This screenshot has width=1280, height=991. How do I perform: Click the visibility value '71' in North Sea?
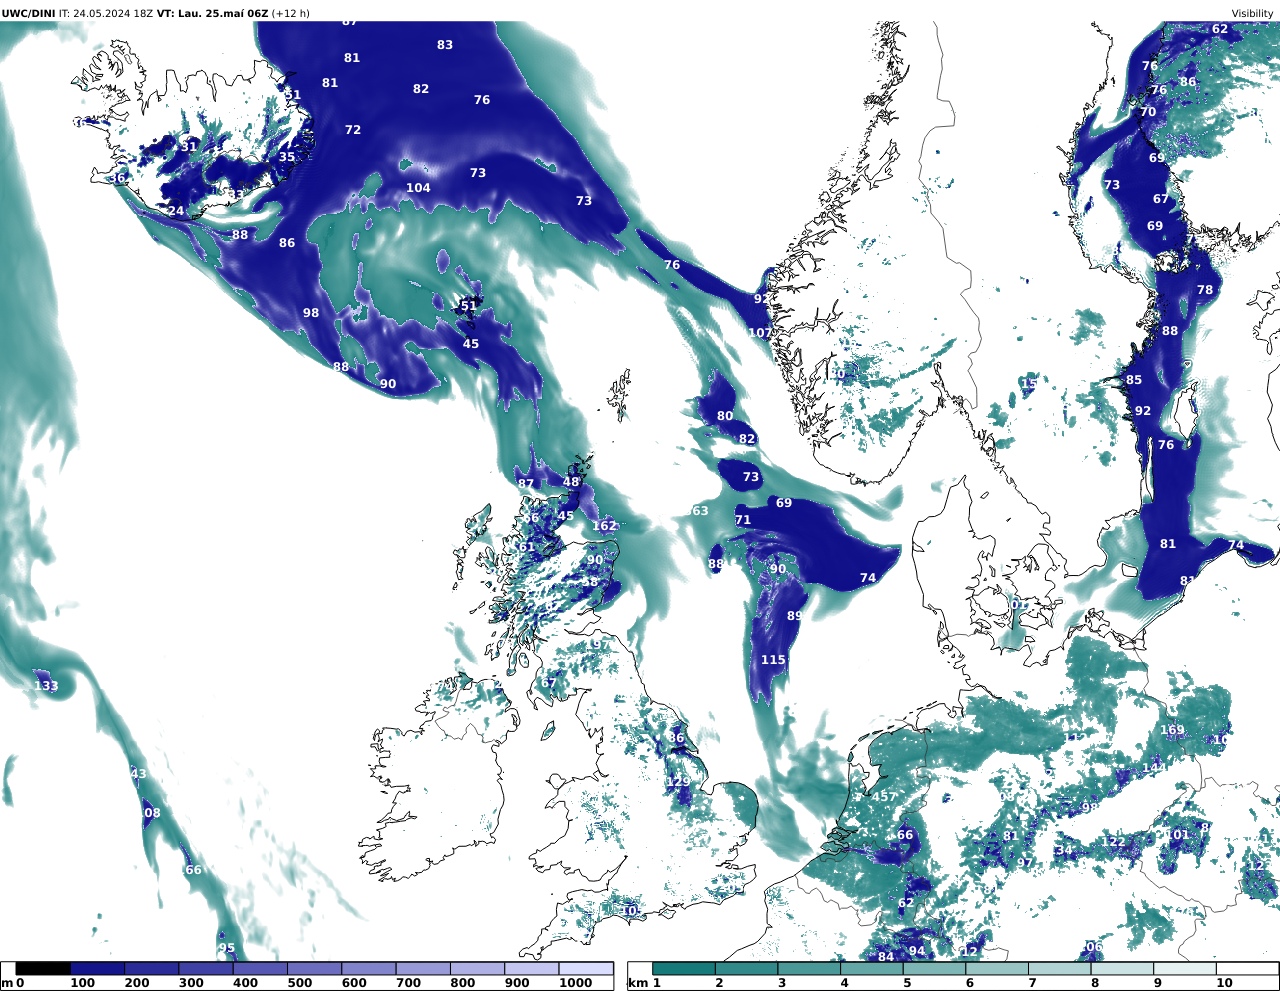tap(743, 520)
